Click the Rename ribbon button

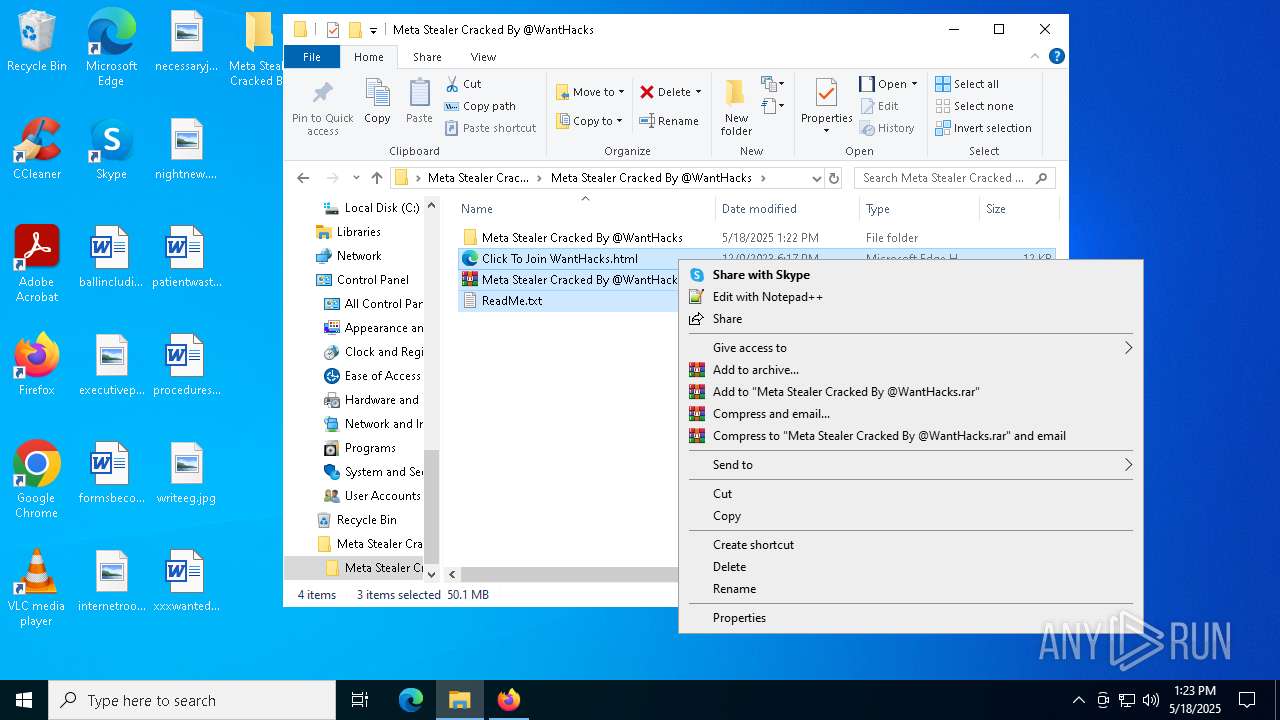[x=669, y=121]
